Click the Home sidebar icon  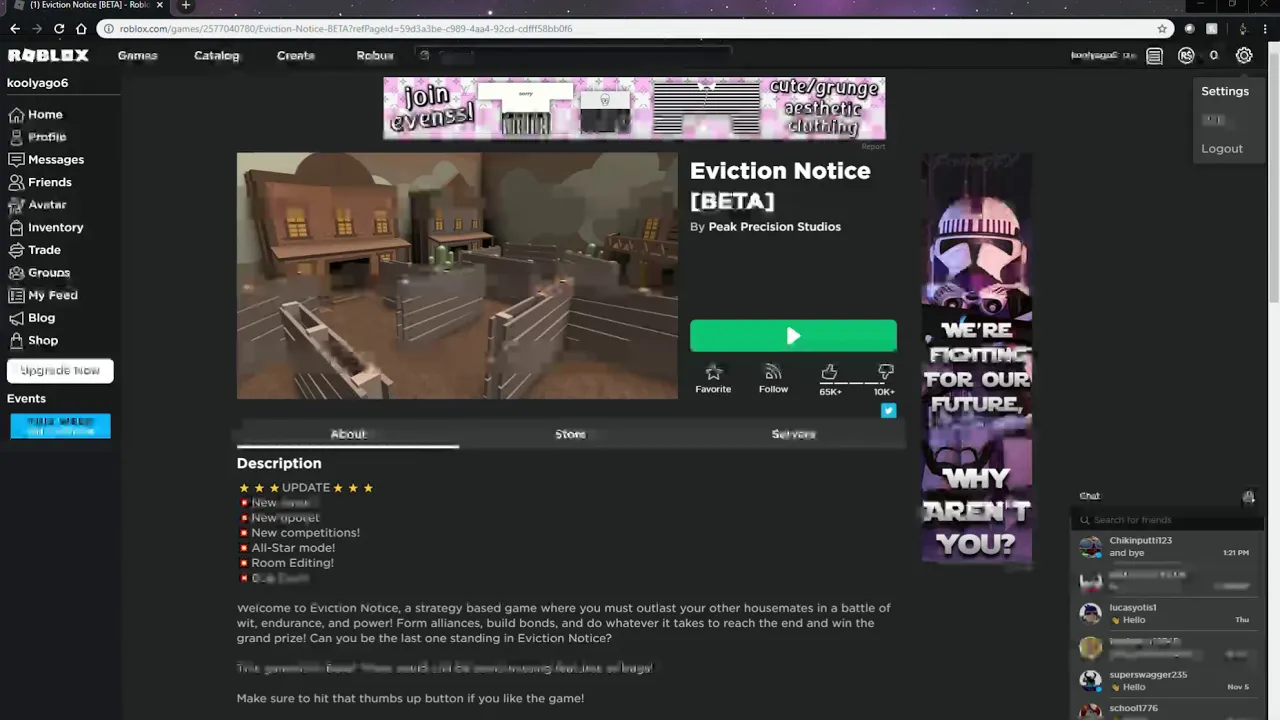pyautogui.click(x=16, y=115)
